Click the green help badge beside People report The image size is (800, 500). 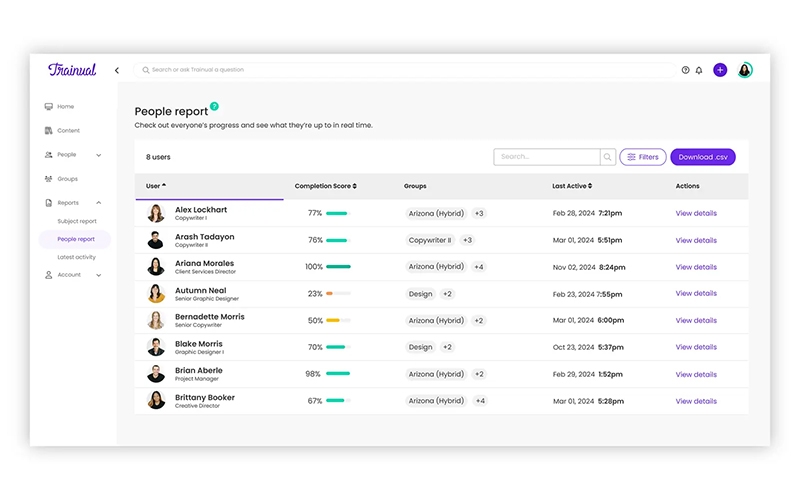pos(214,106)
